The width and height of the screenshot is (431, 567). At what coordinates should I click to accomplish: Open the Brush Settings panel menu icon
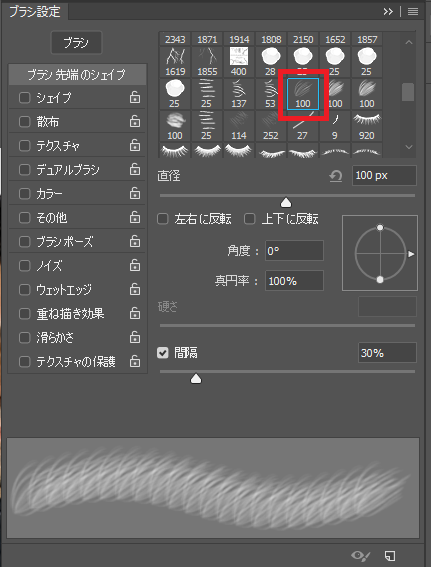[x=413, y=12]
